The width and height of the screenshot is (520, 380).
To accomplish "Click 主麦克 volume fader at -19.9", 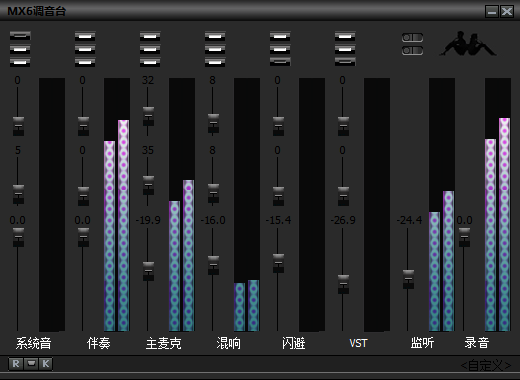I will tap(148, 271).
